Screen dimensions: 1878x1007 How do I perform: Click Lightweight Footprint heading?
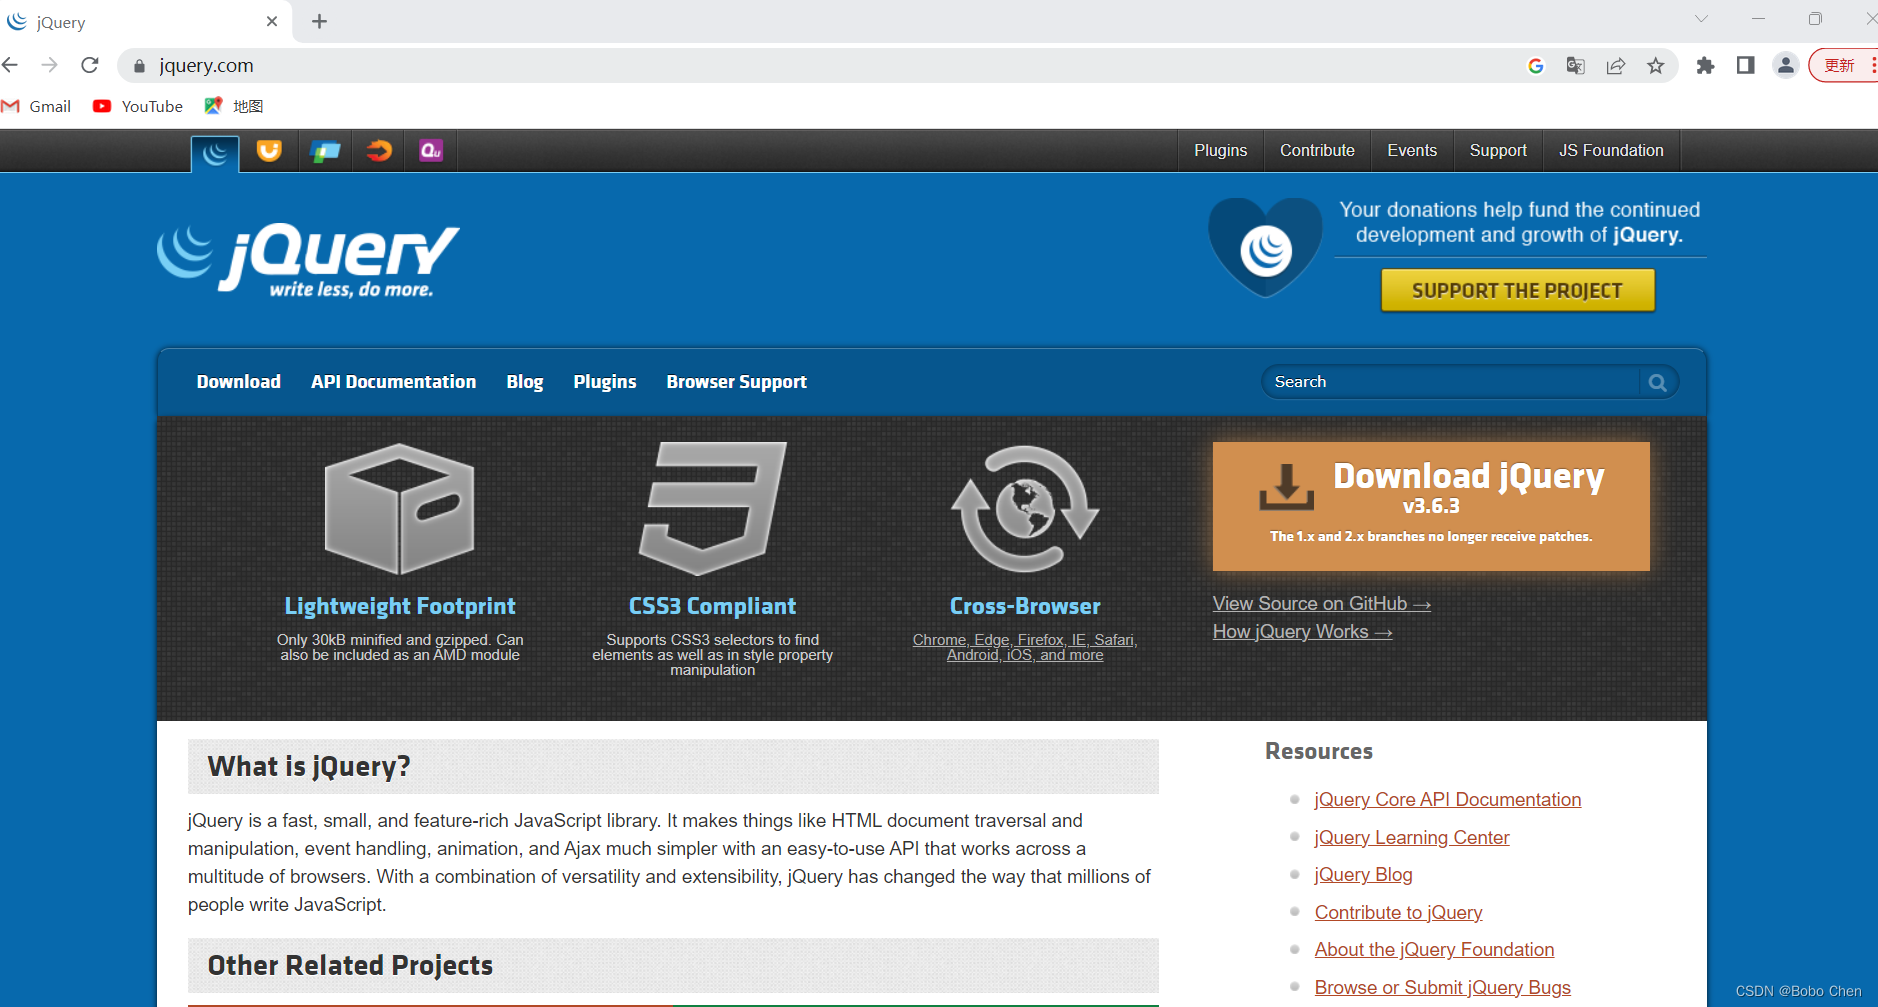tap(400, 606)
